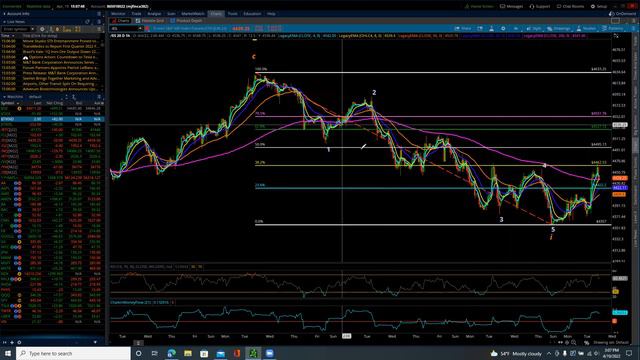640x360 pixels.
Task: Enable OnDemand mode
Action: tap(622, 13)
